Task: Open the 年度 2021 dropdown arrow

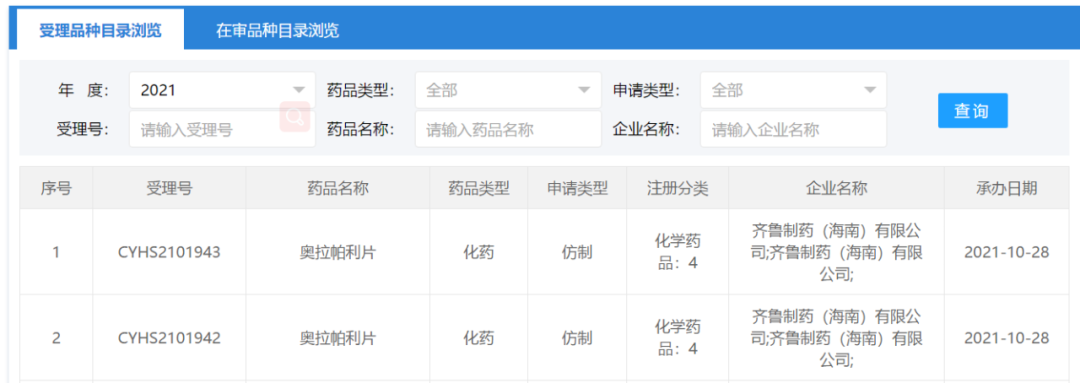Action: (x=299, y=90)
